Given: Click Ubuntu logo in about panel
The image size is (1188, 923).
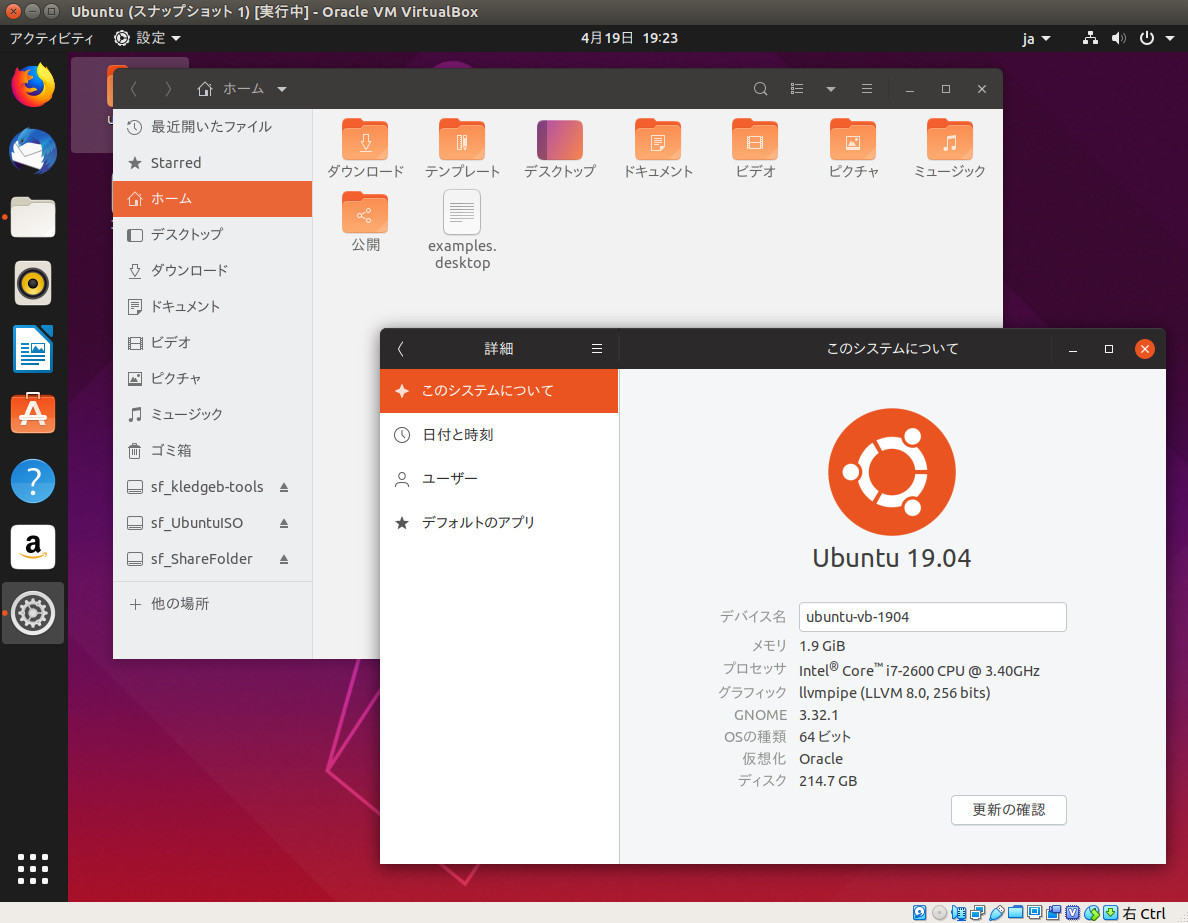Looking at the screenshot, I should pos(892,471).
